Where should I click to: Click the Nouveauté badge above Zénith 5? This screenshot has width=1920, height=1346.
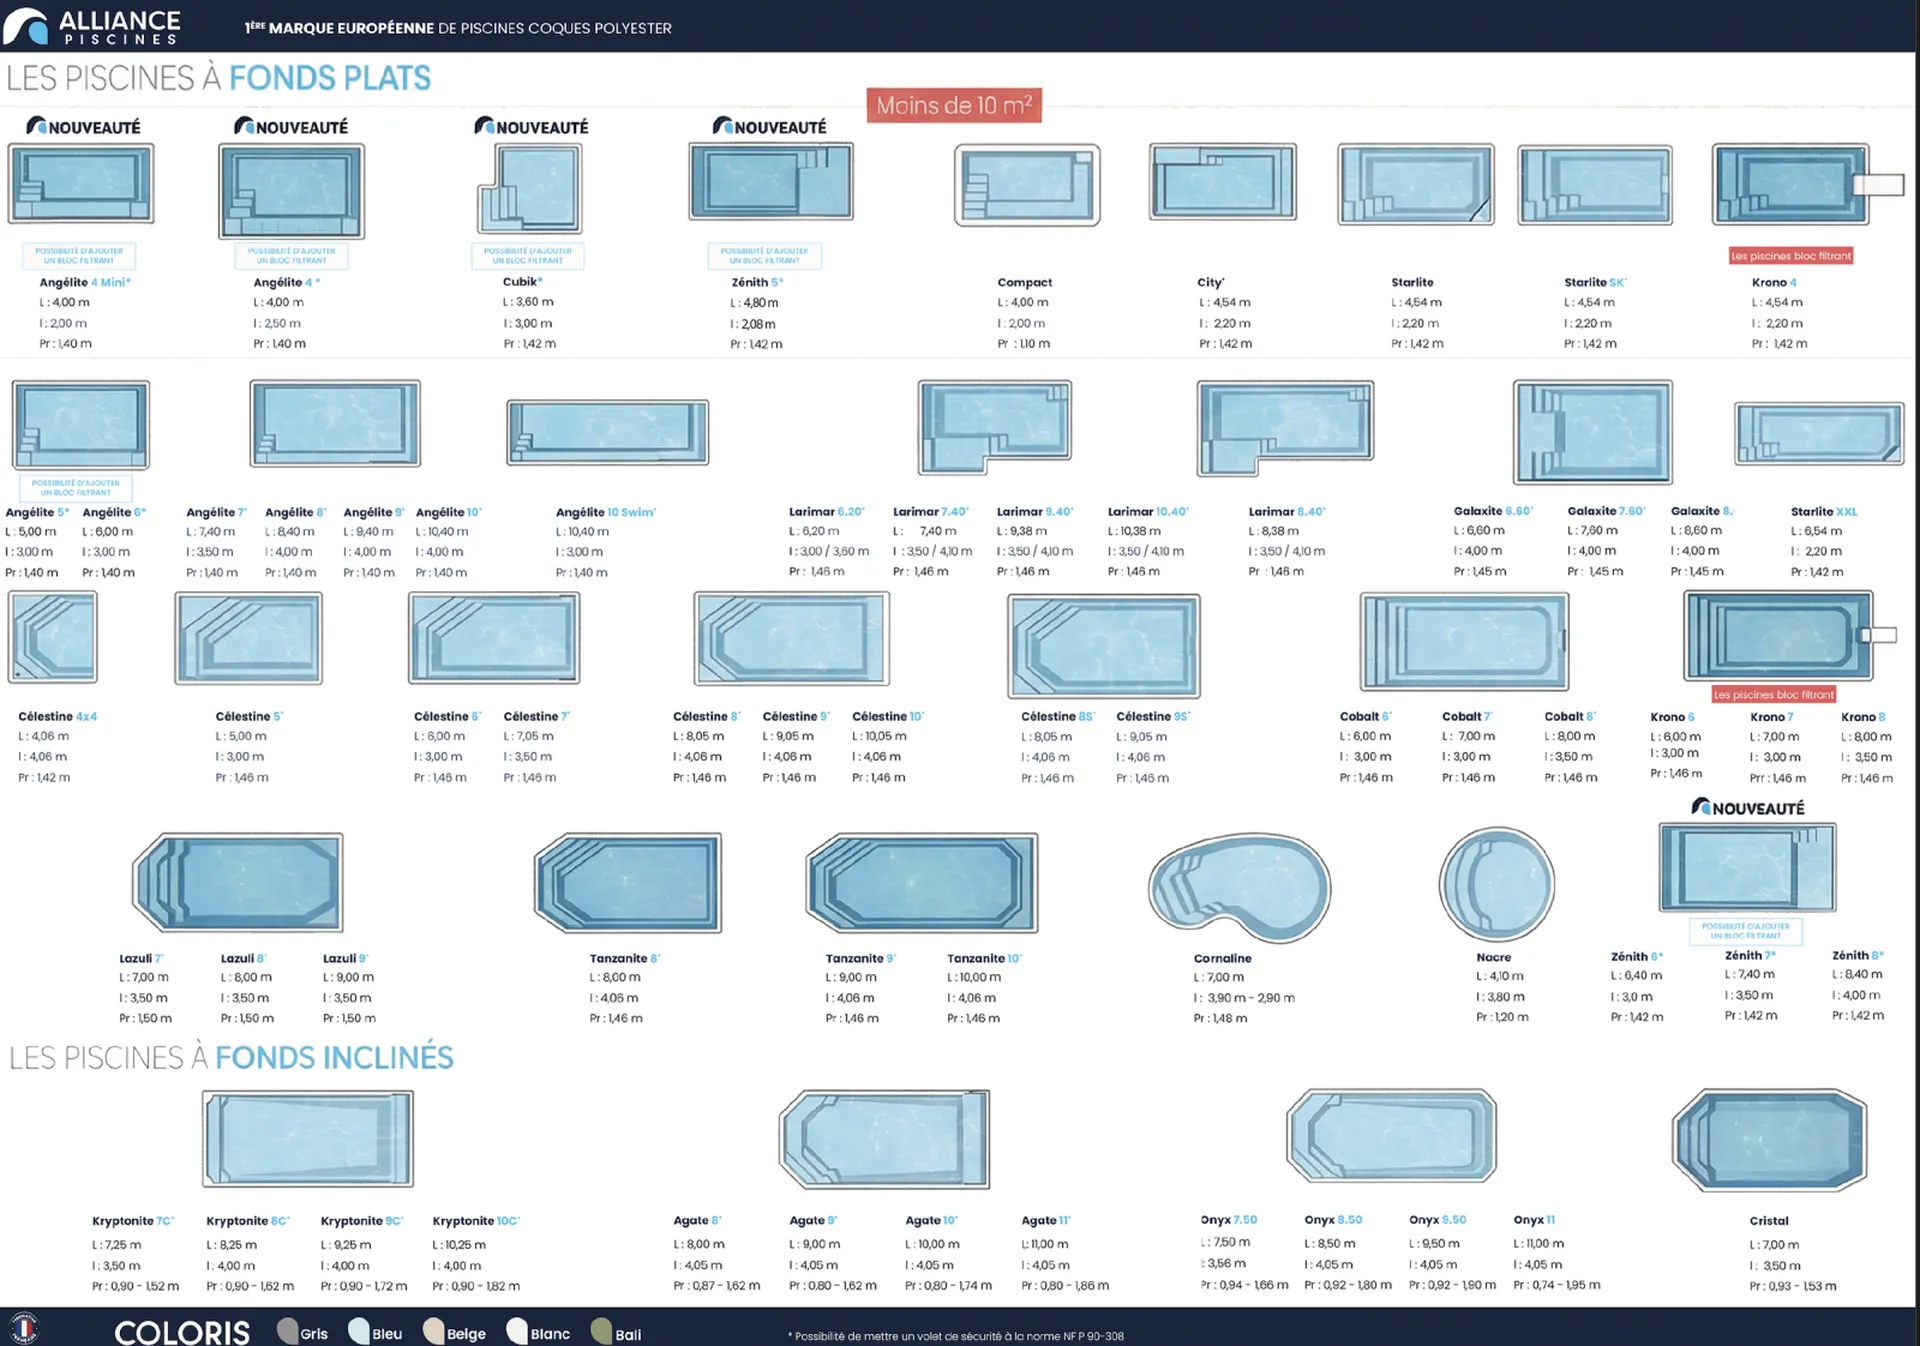click(x=769, y=127)
